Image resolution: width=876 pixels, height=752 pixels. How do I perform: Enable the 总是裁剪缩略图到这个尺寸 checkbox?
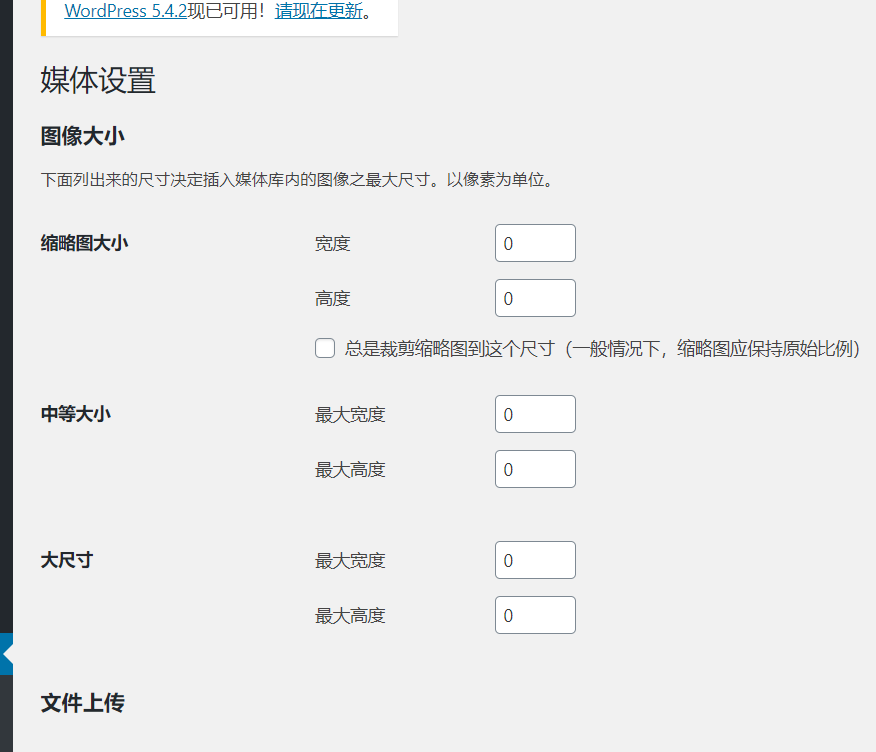[x=325, y=348]
